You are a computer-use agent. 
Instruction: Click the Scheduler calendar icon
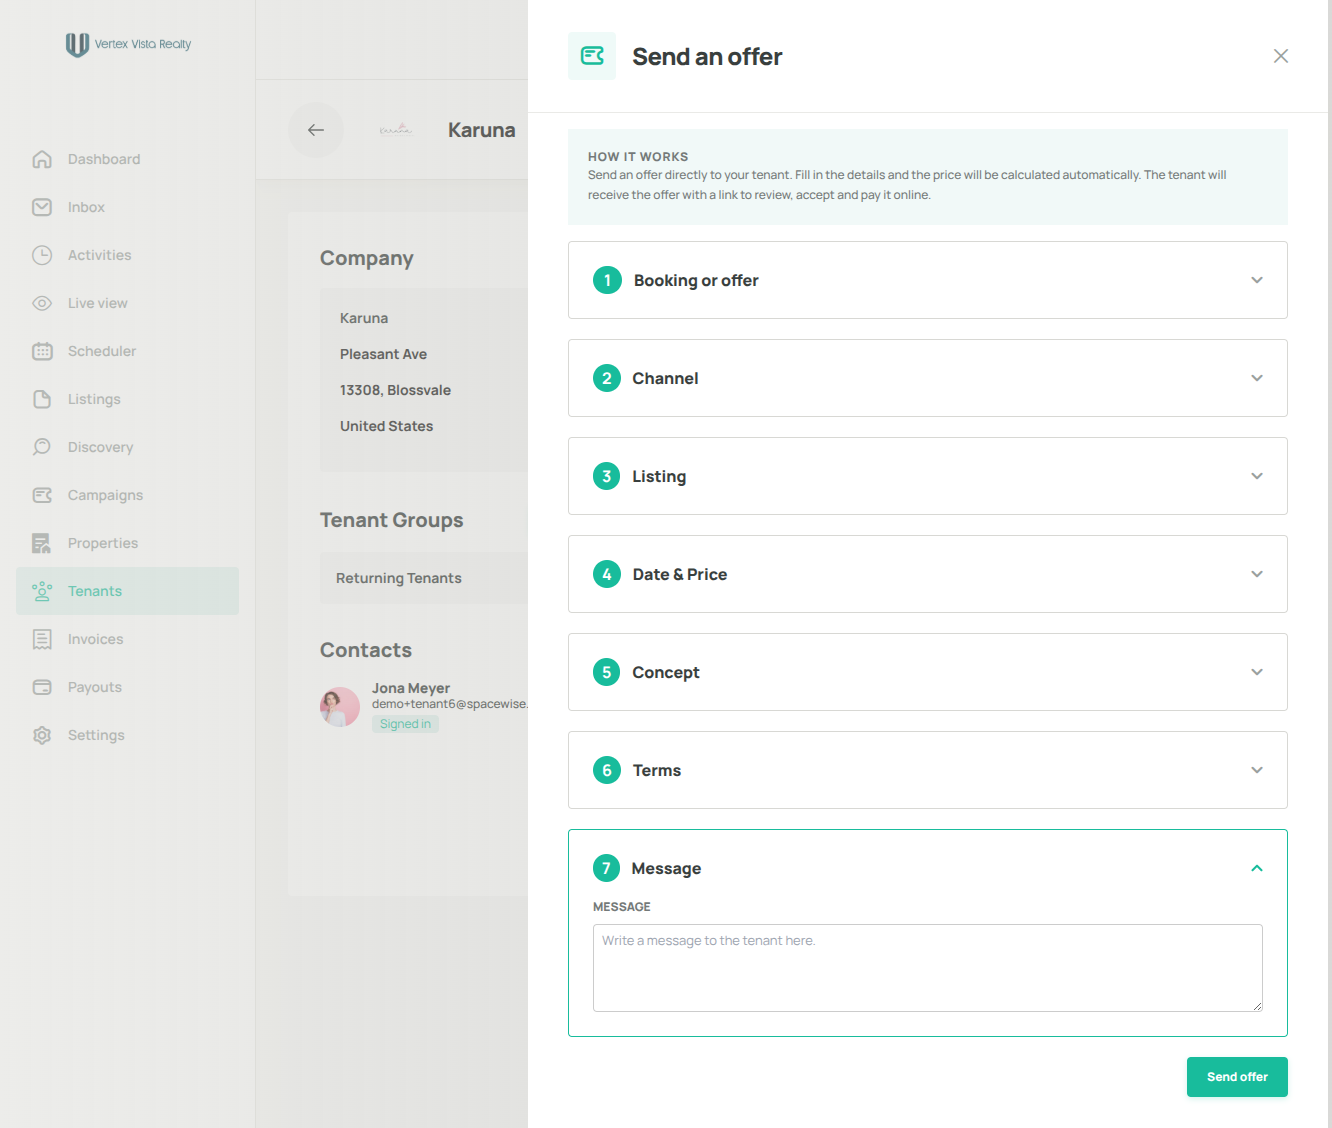coord(42,351)
